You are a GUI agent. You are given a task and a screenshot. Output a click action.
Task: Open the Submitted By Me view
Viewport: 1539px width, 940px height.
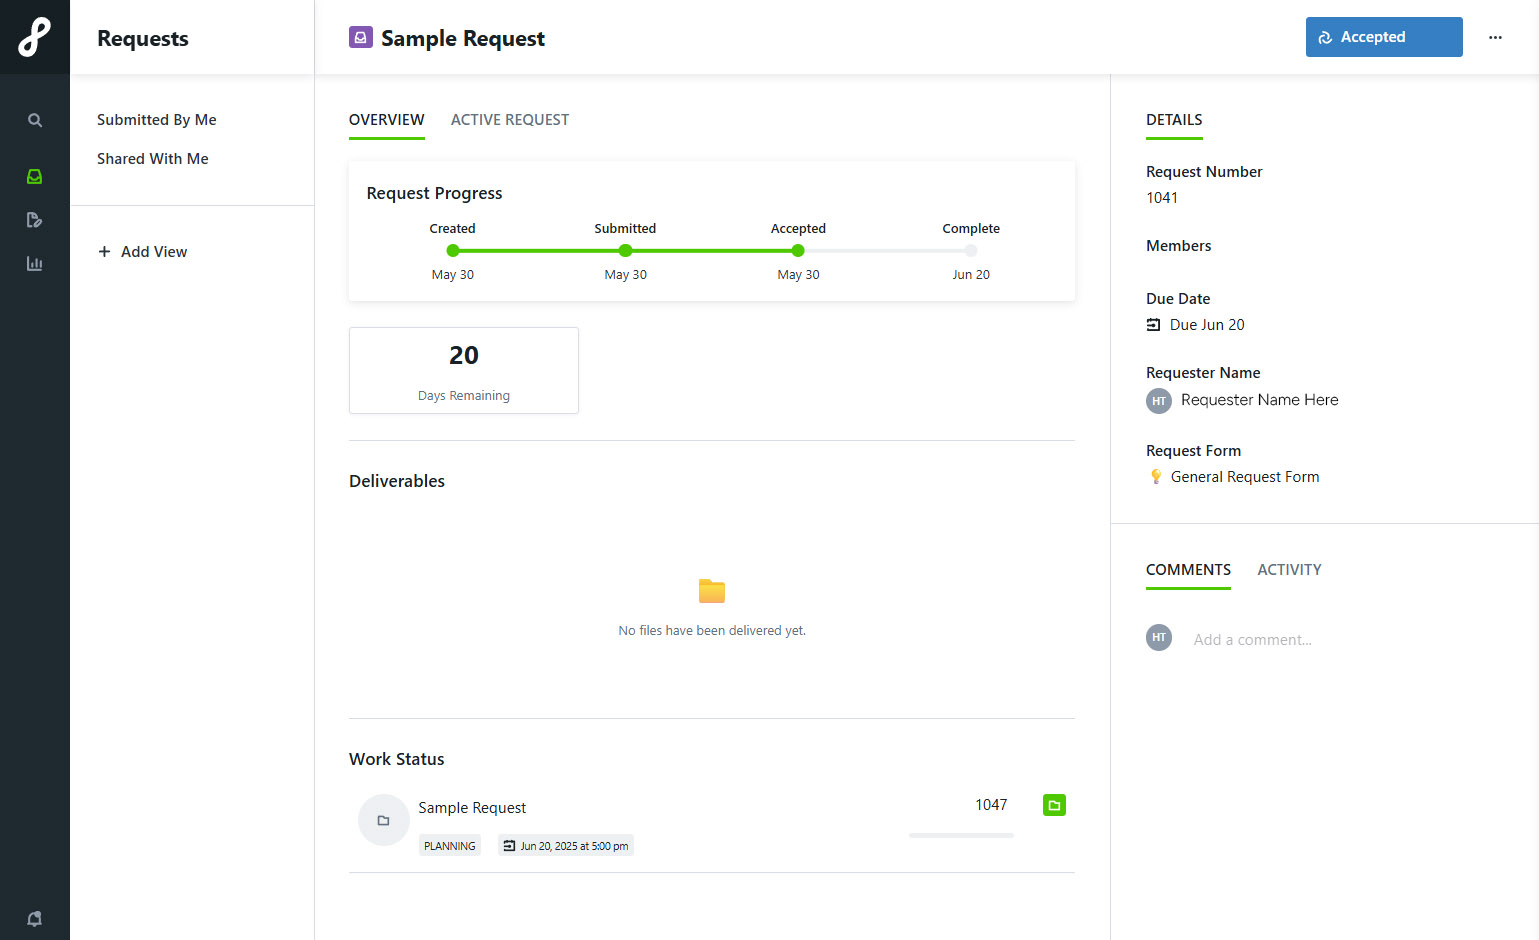click(x=157, y=120)
